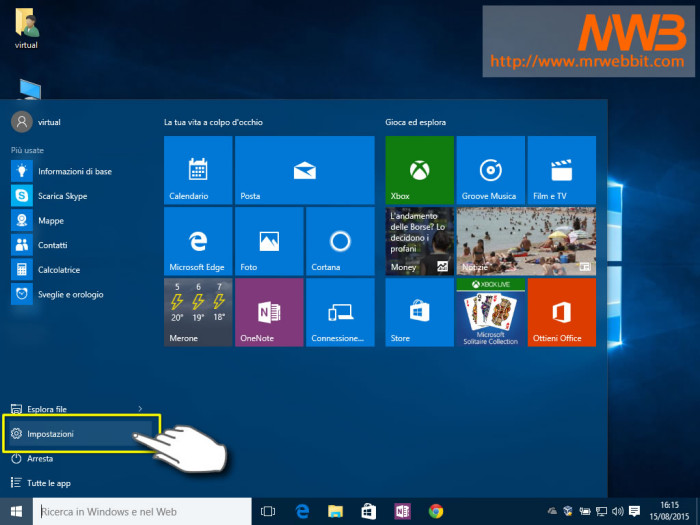700x525 pixels.
Task: Open Groove Musica tile
Action: (x=491, y=170)
